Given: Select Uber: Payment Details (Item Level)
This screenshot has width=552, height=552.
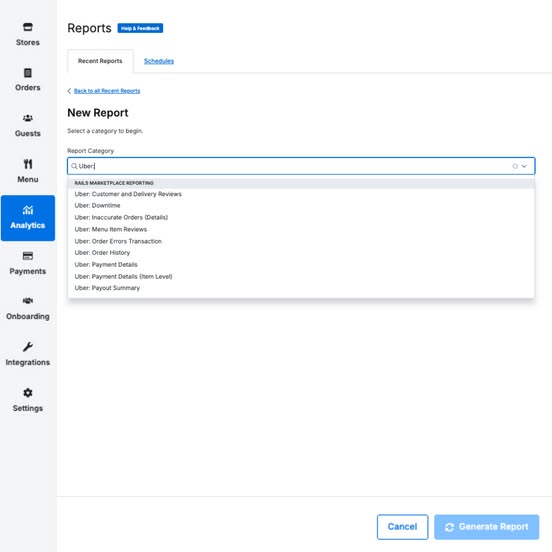Looking at the screenshot, I should (301, 276).
